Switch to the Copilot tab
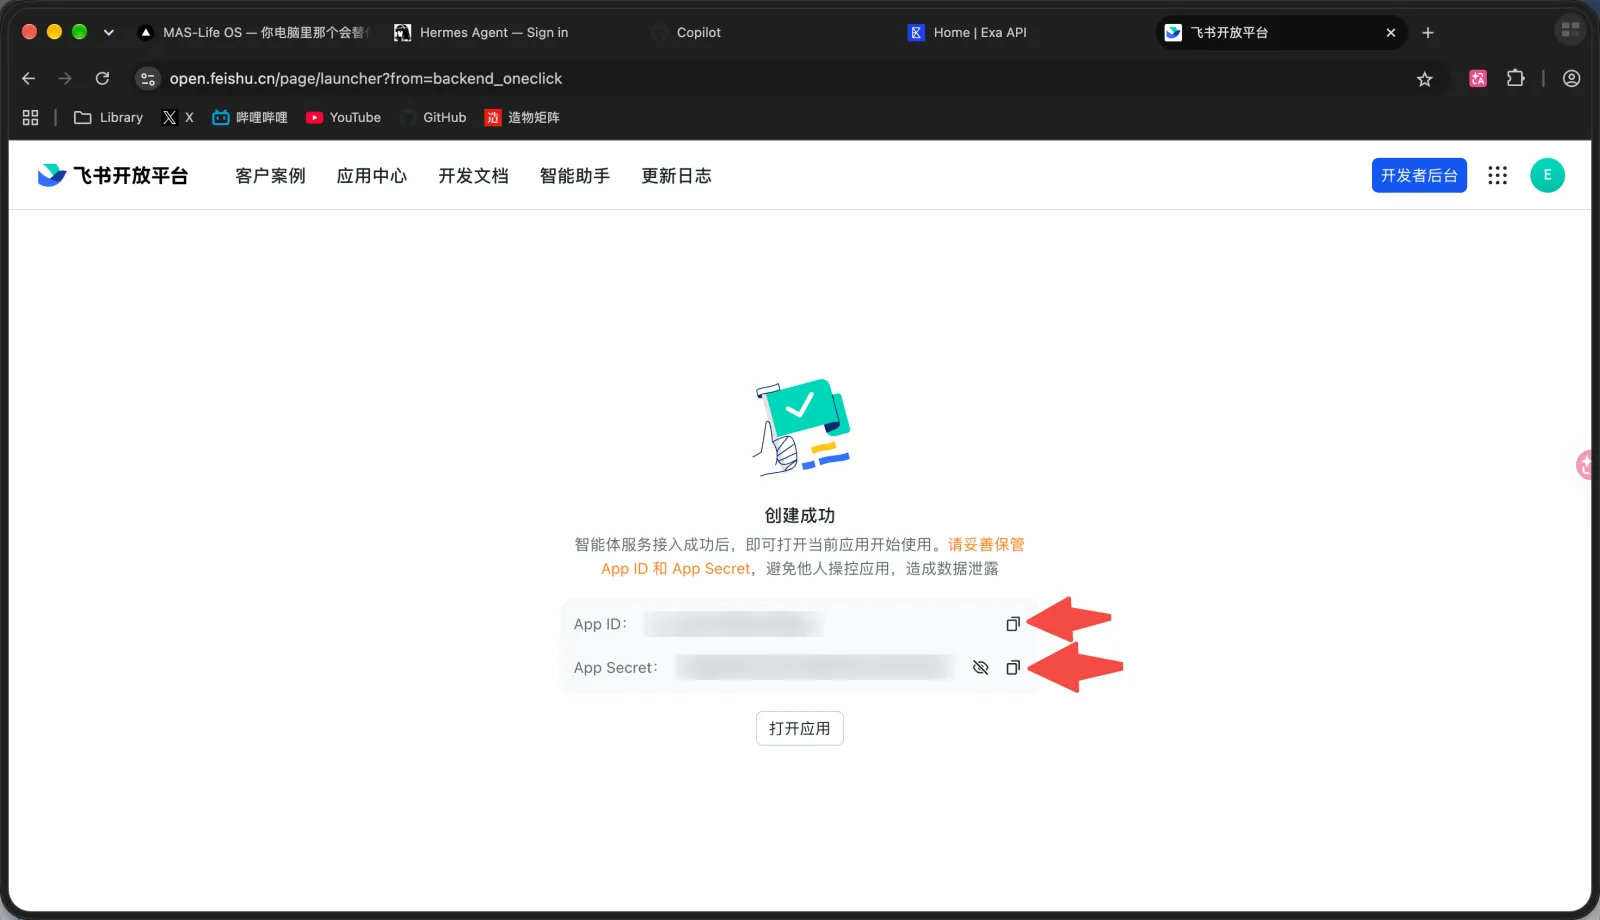 (x=764, y=33)
